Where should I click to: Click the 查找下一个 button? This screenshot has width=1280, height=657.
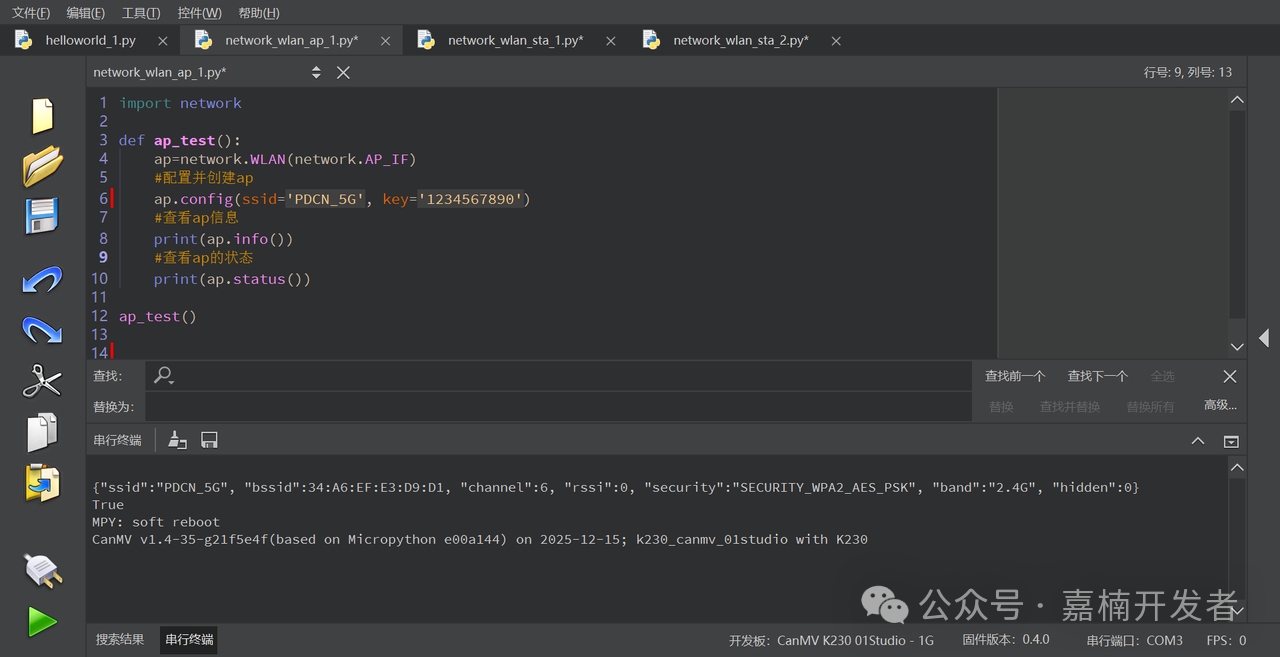tap(1097, 376)
